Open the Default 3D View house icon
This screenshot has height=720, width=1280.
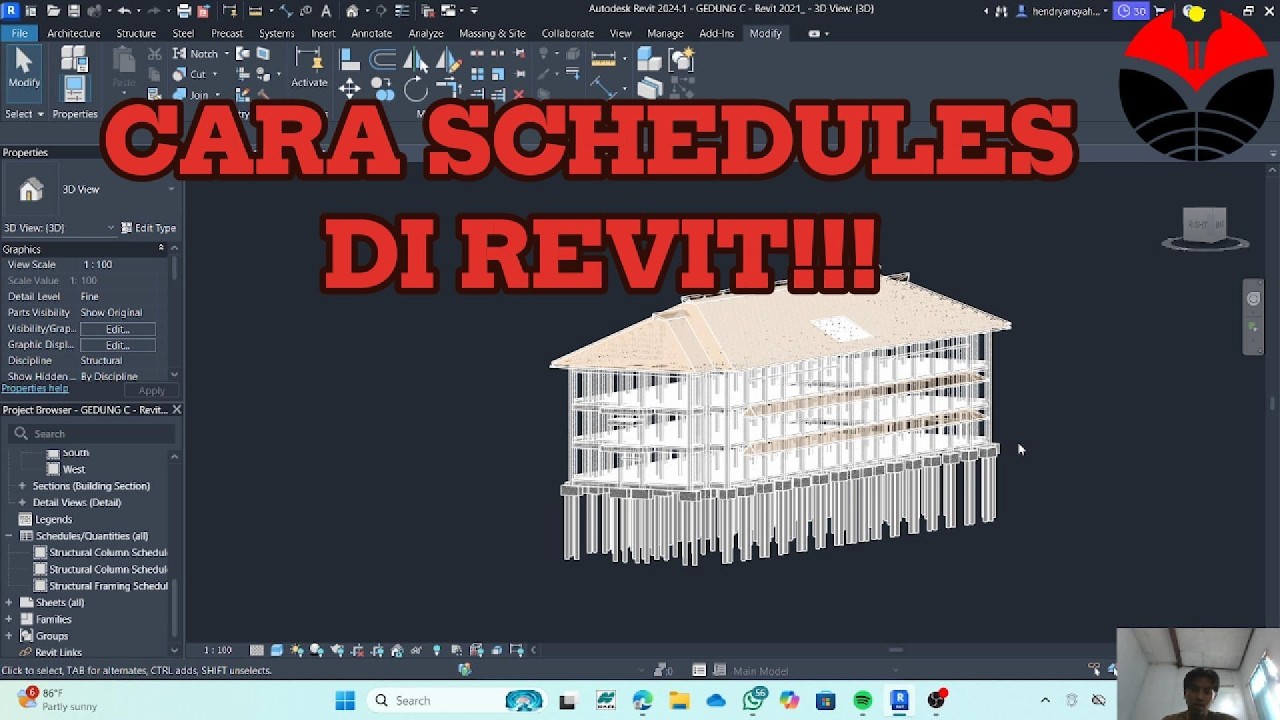[x=352, y=11]
